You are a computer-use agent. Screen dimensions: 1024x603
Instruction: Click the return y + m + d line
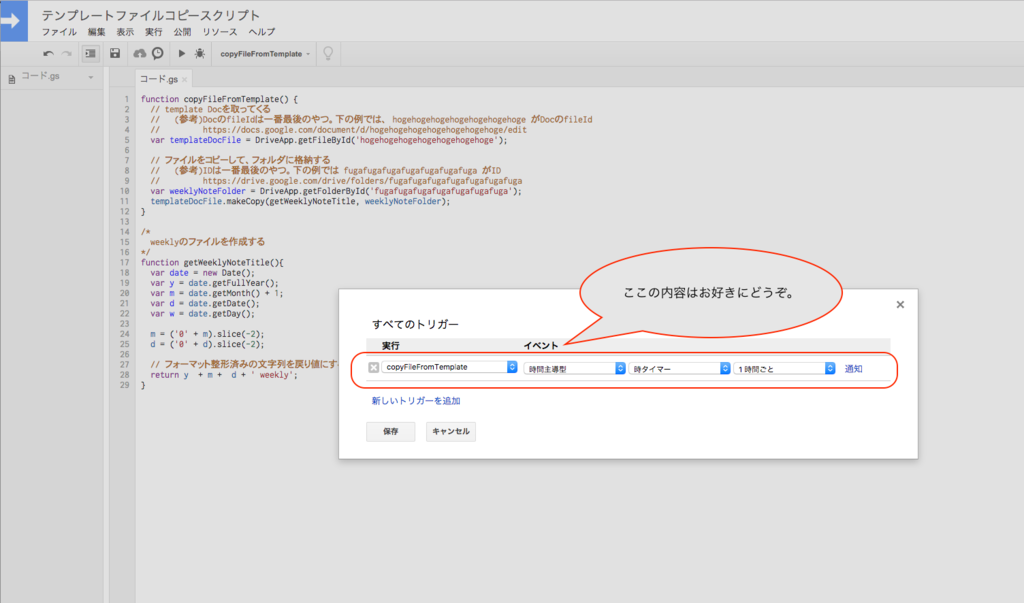tap(224, 374)
